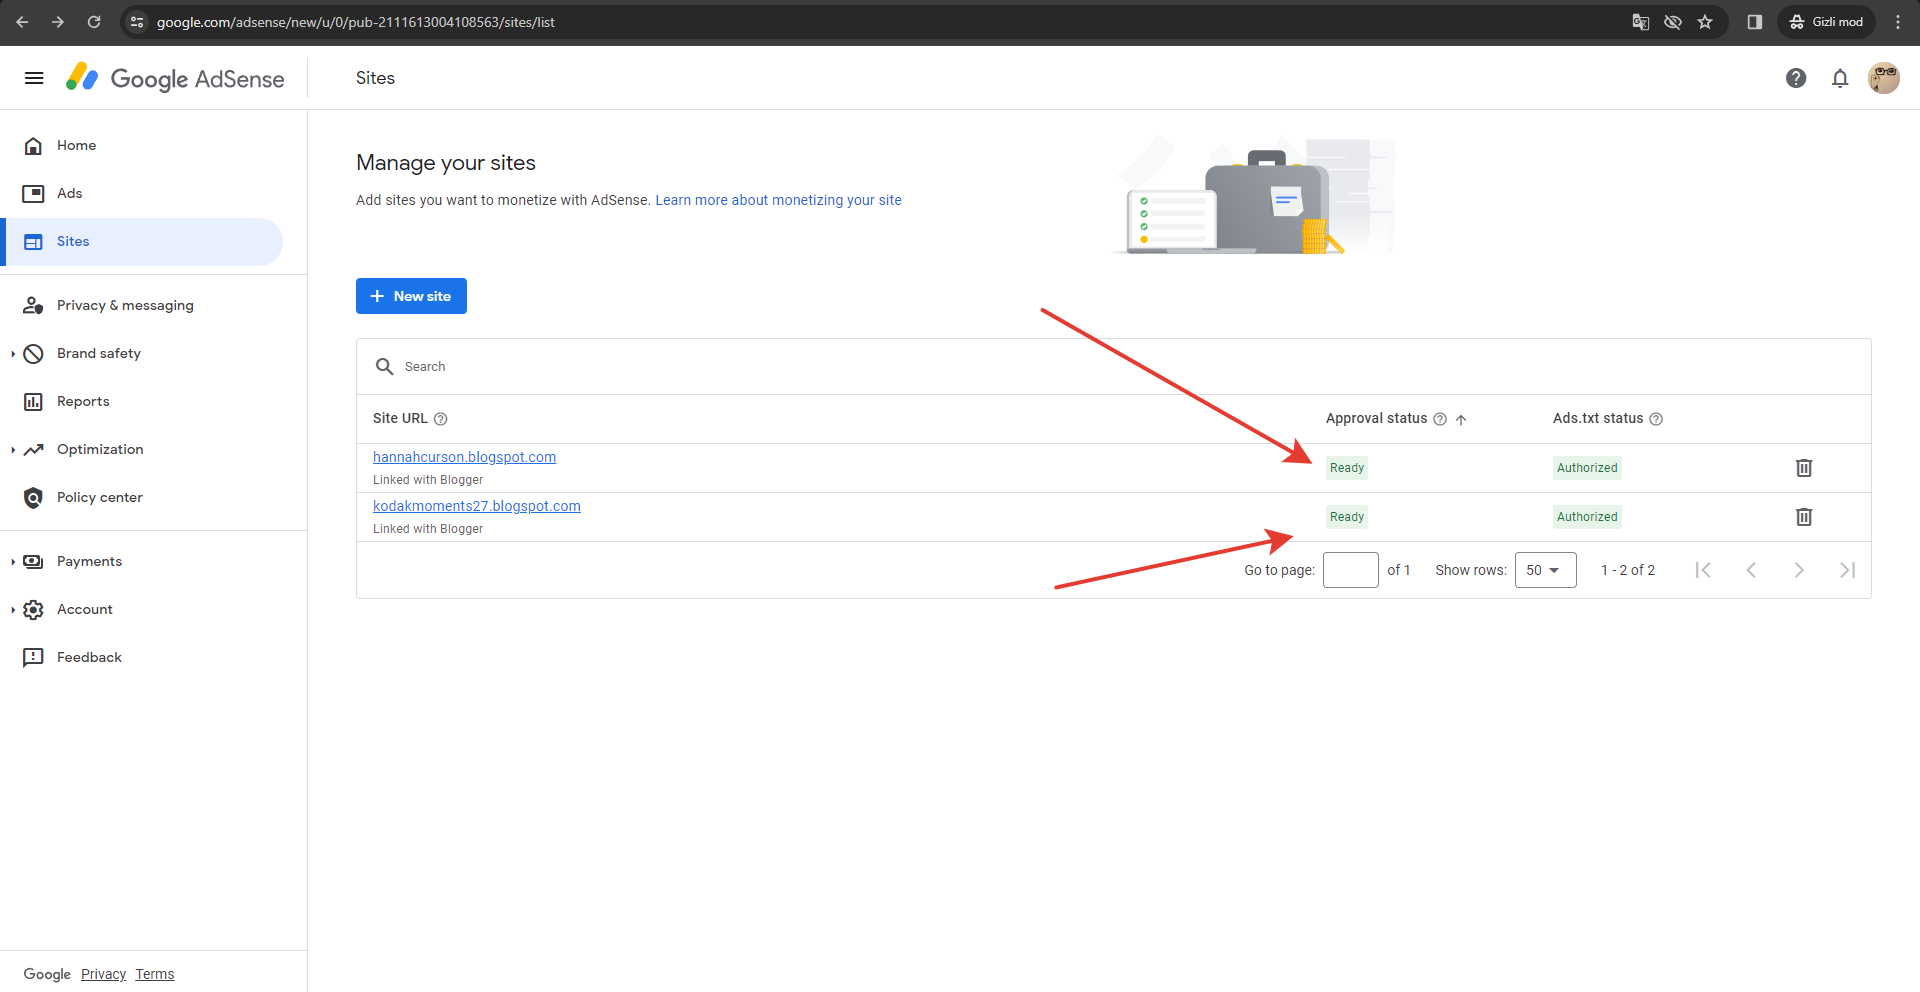Click the Google AdSense logo
Image resolution: width=1920 pixels, height=992 pixels.
tap(175, 78)
